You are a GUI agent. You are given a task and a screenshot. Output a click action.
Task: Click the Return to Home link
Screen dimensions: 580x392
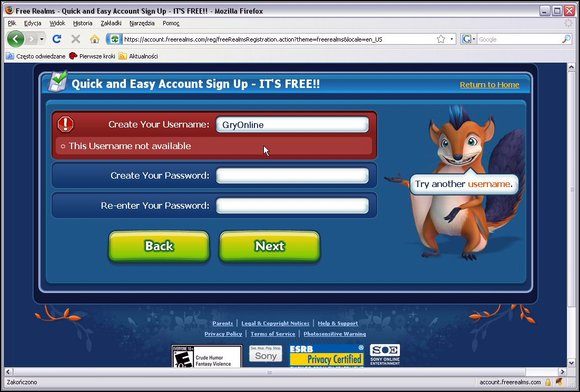coord(489,85)
